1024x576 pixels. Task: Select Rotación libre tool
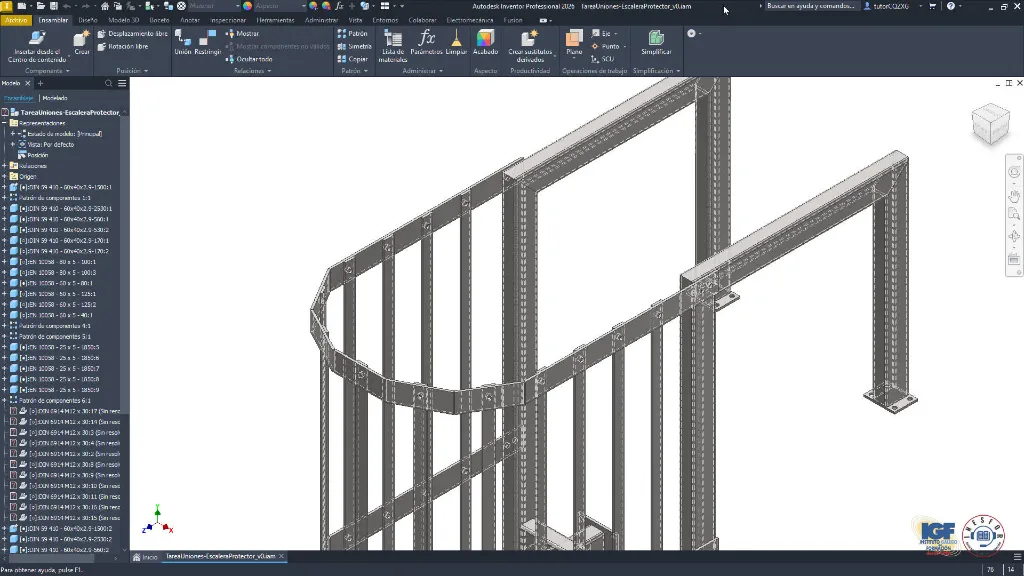[123, 46]
